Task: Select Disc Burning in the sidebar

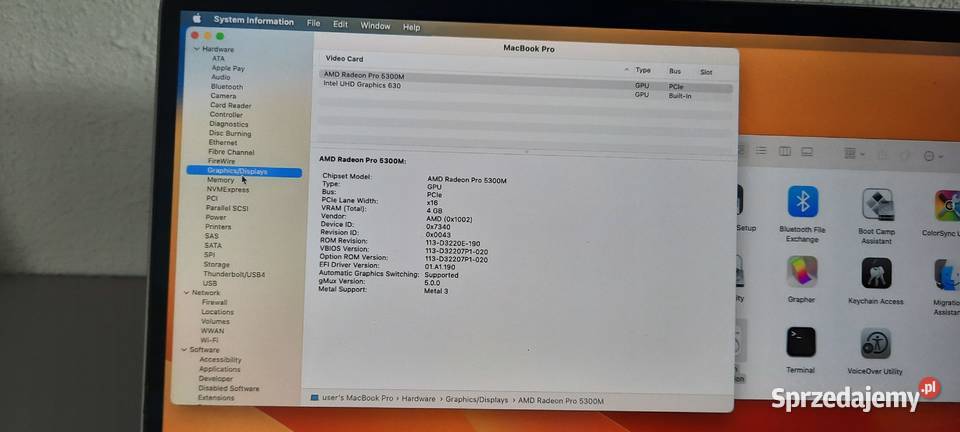Action: [230, 133]
